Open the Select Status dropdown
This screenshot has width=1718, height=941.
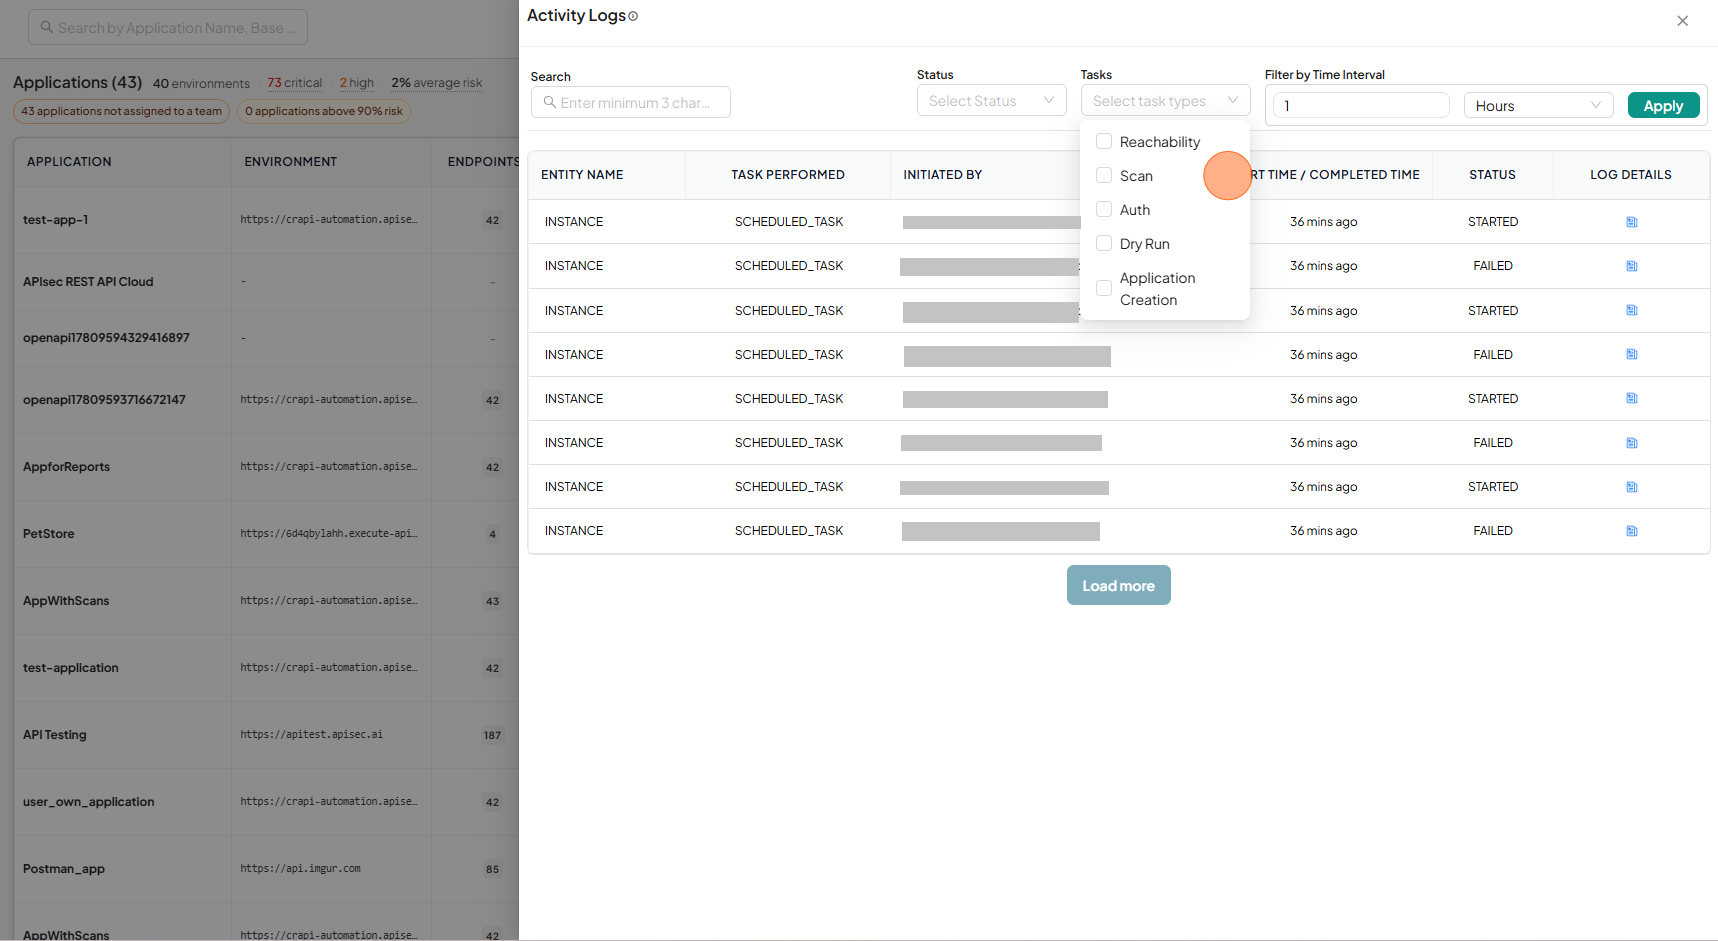click(x=991, y=101)
